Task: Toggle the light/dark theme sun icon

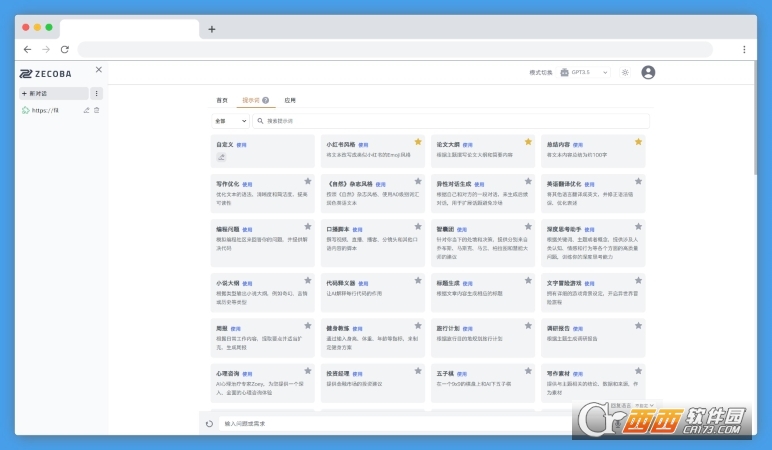Action: (625, 72)
